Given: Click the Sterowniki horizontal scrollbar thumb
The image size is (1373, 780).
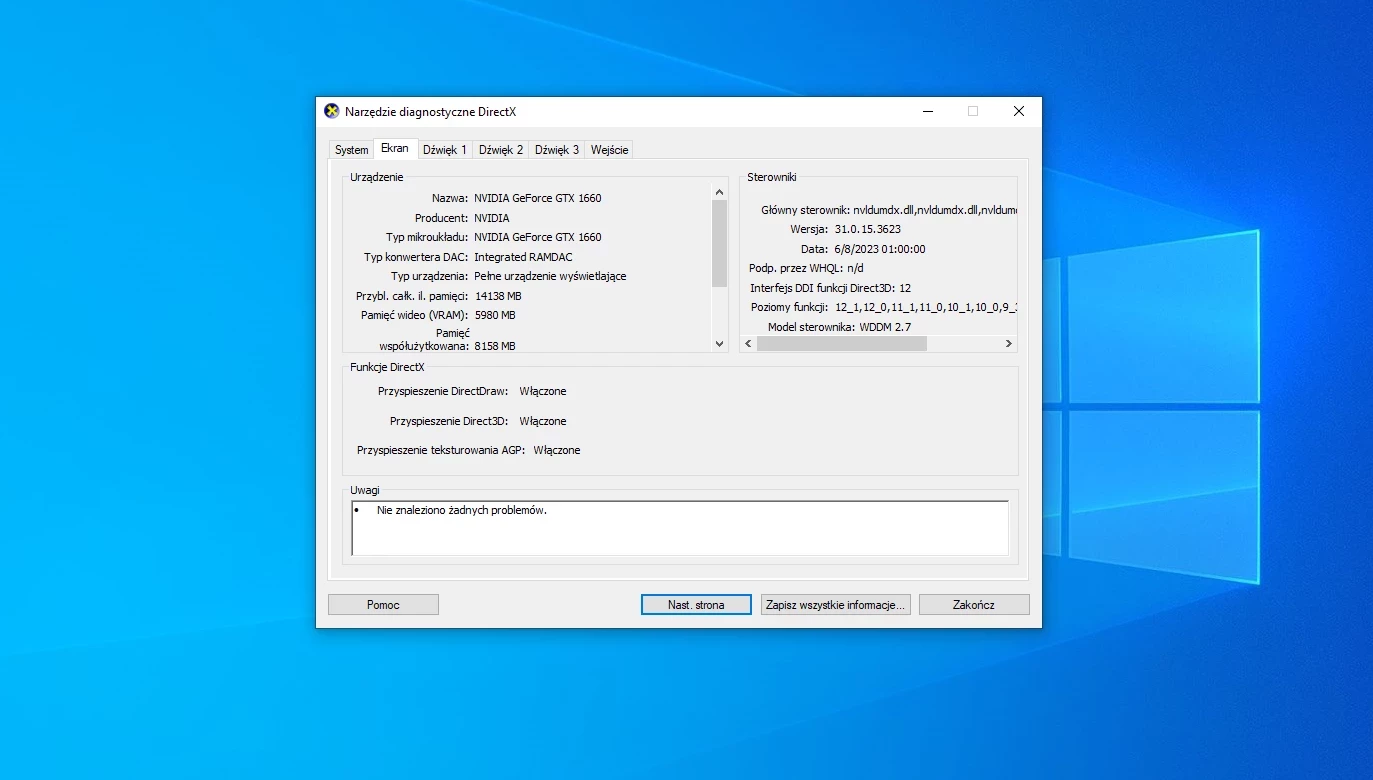Looking at the screenshot, I should [x=842, y=343].
